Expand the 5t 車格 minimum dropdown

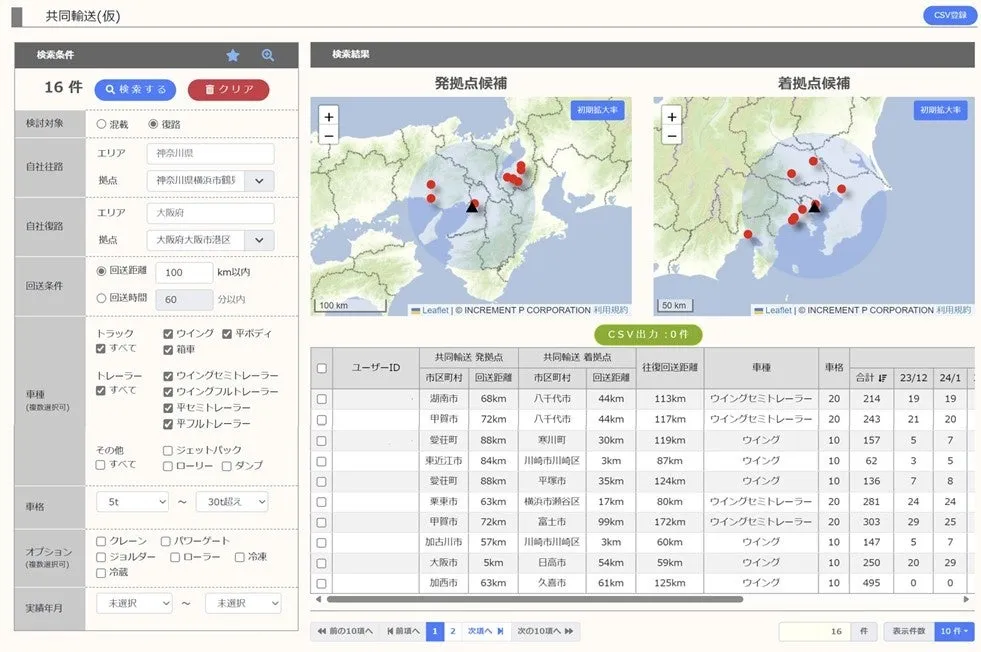pos(132,502)
